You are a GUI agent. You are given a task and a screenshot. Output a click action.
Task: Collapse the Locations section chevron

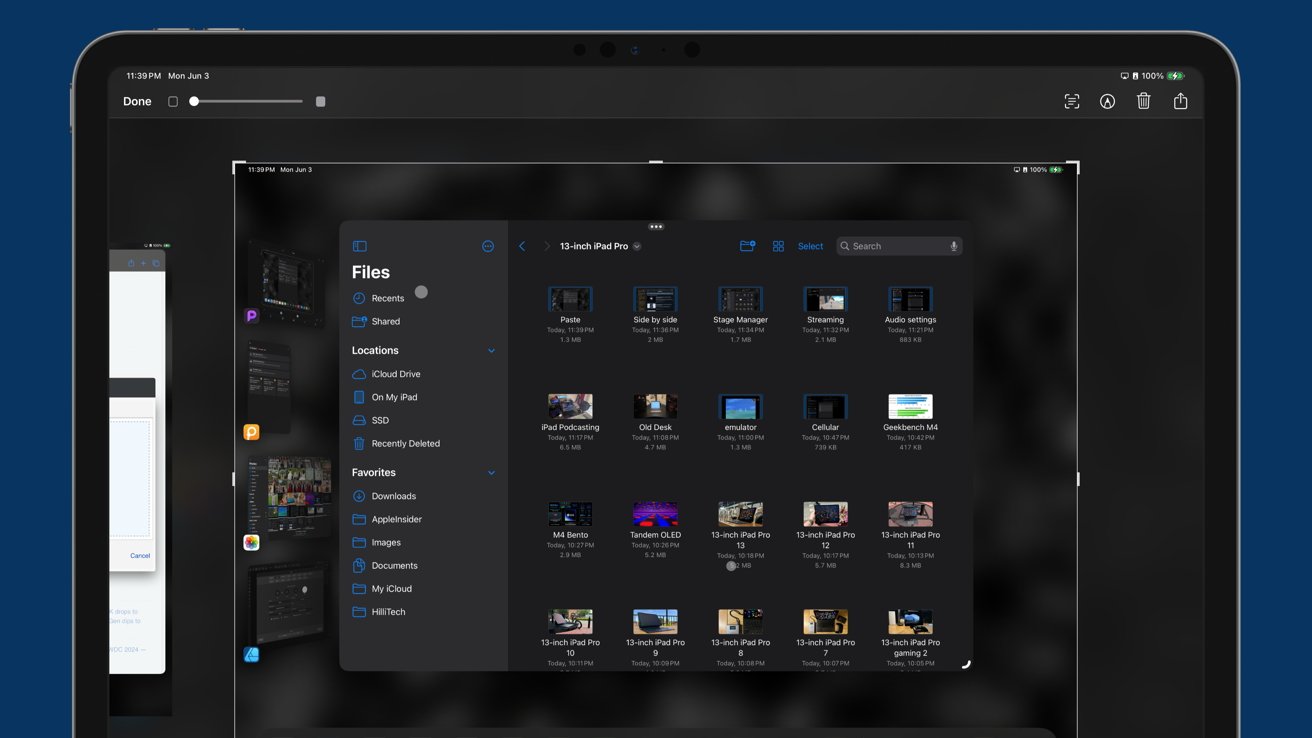click(491, 351)
